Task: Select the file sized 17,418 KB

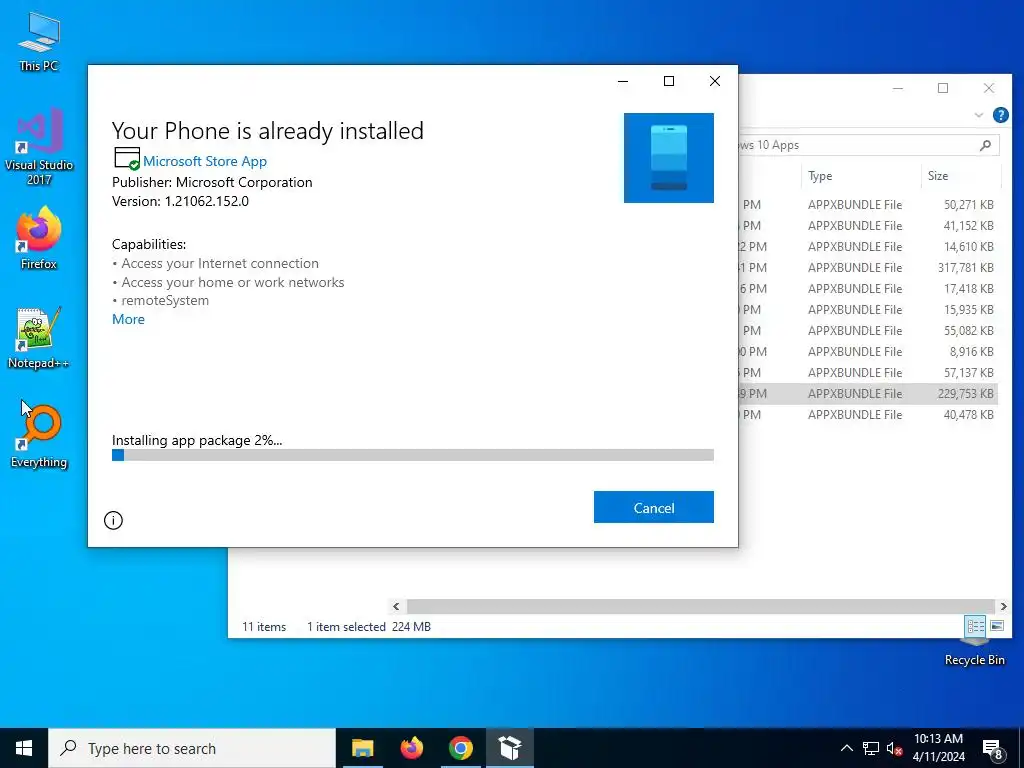Action: (869, 288)
